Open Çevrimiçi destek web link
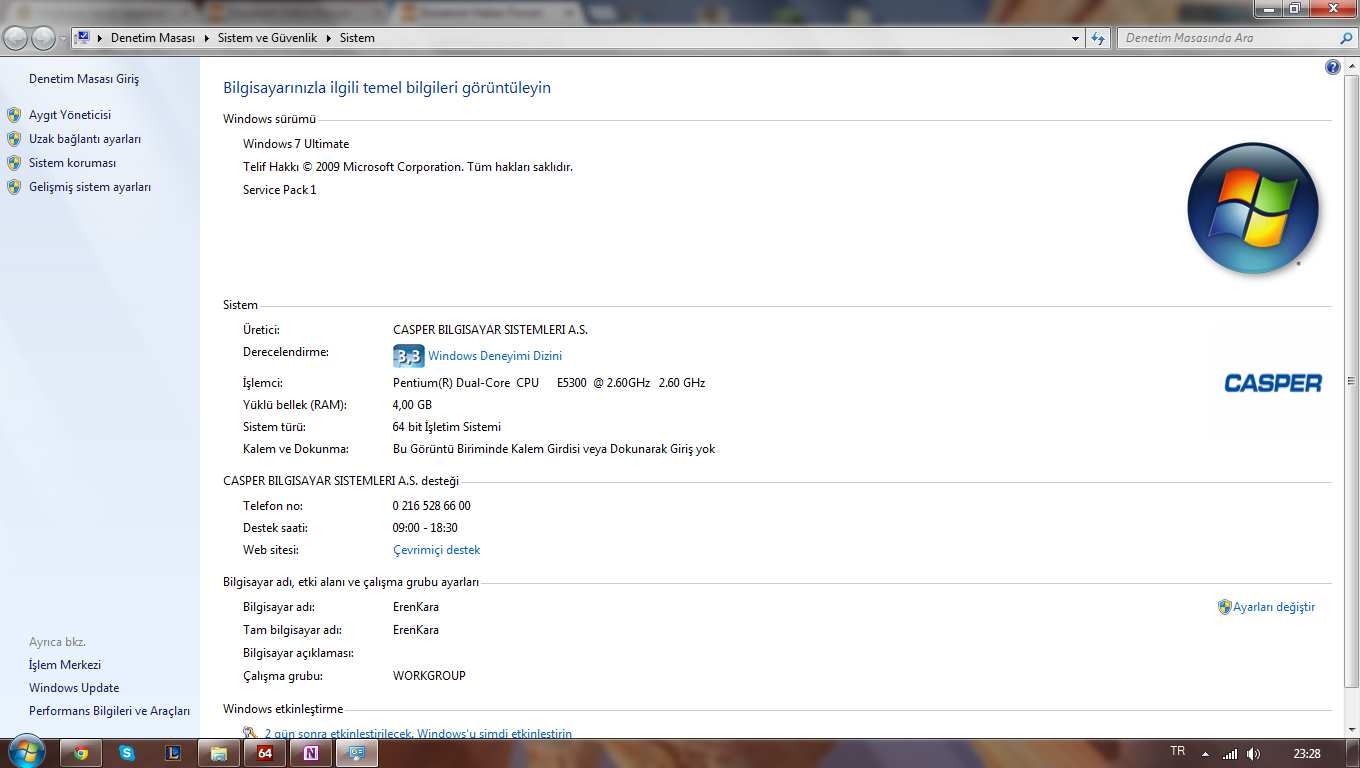This screenshot has width=1360, height=768. (x=436, y=550)
